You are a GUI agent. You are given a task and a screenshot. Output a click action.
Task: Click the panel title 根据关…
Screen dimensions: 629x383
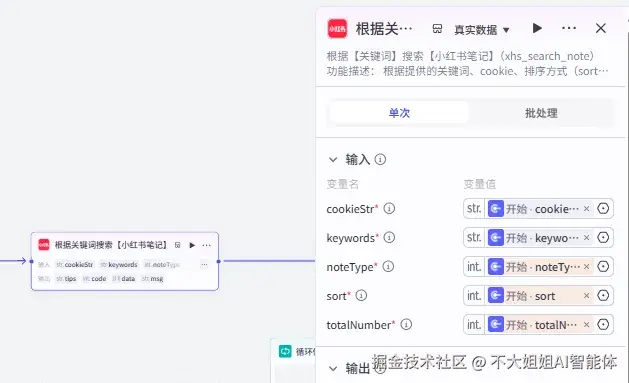(384, 29)
